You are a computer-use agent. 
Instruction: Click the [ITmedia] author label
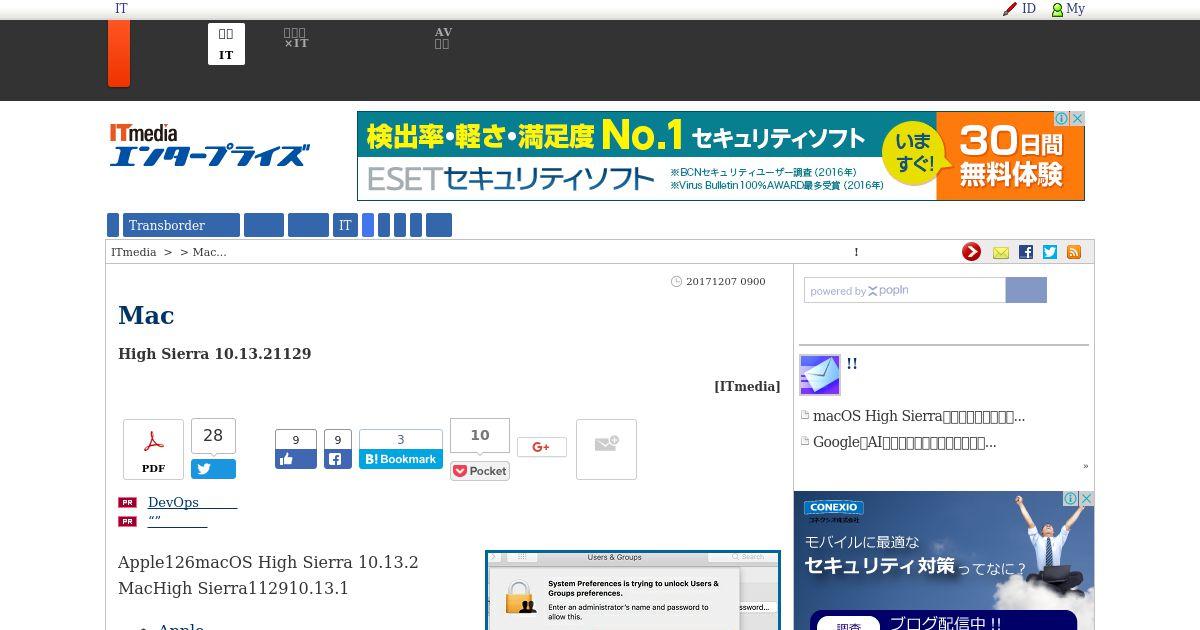[747, 386]
